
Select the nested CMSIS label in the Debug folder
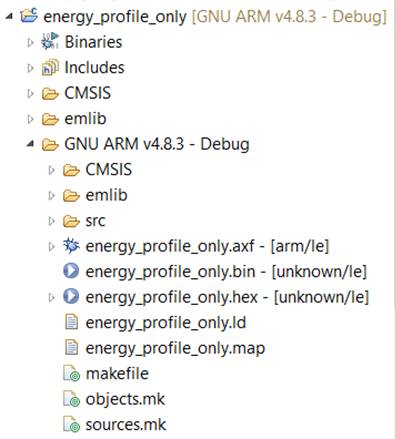[x=109, y=170]
